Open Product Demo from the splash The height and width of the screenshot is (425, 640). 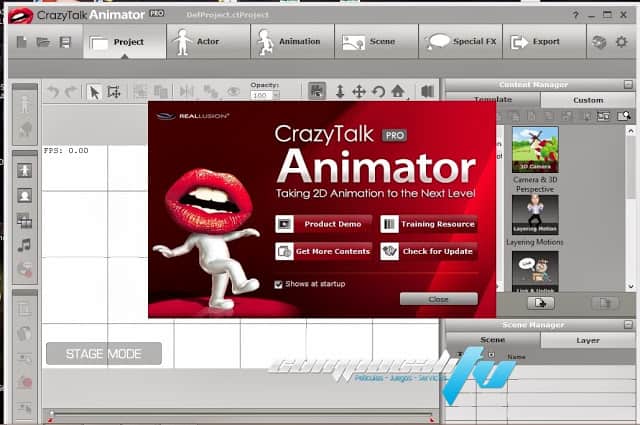[x=324, y=224]
